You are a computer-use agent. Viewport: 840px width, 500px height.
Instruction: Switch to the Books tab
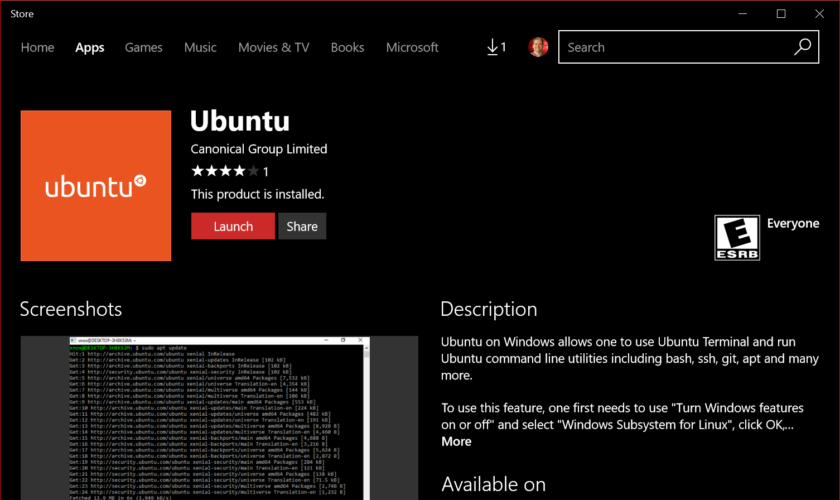click(x=347, y=47)
